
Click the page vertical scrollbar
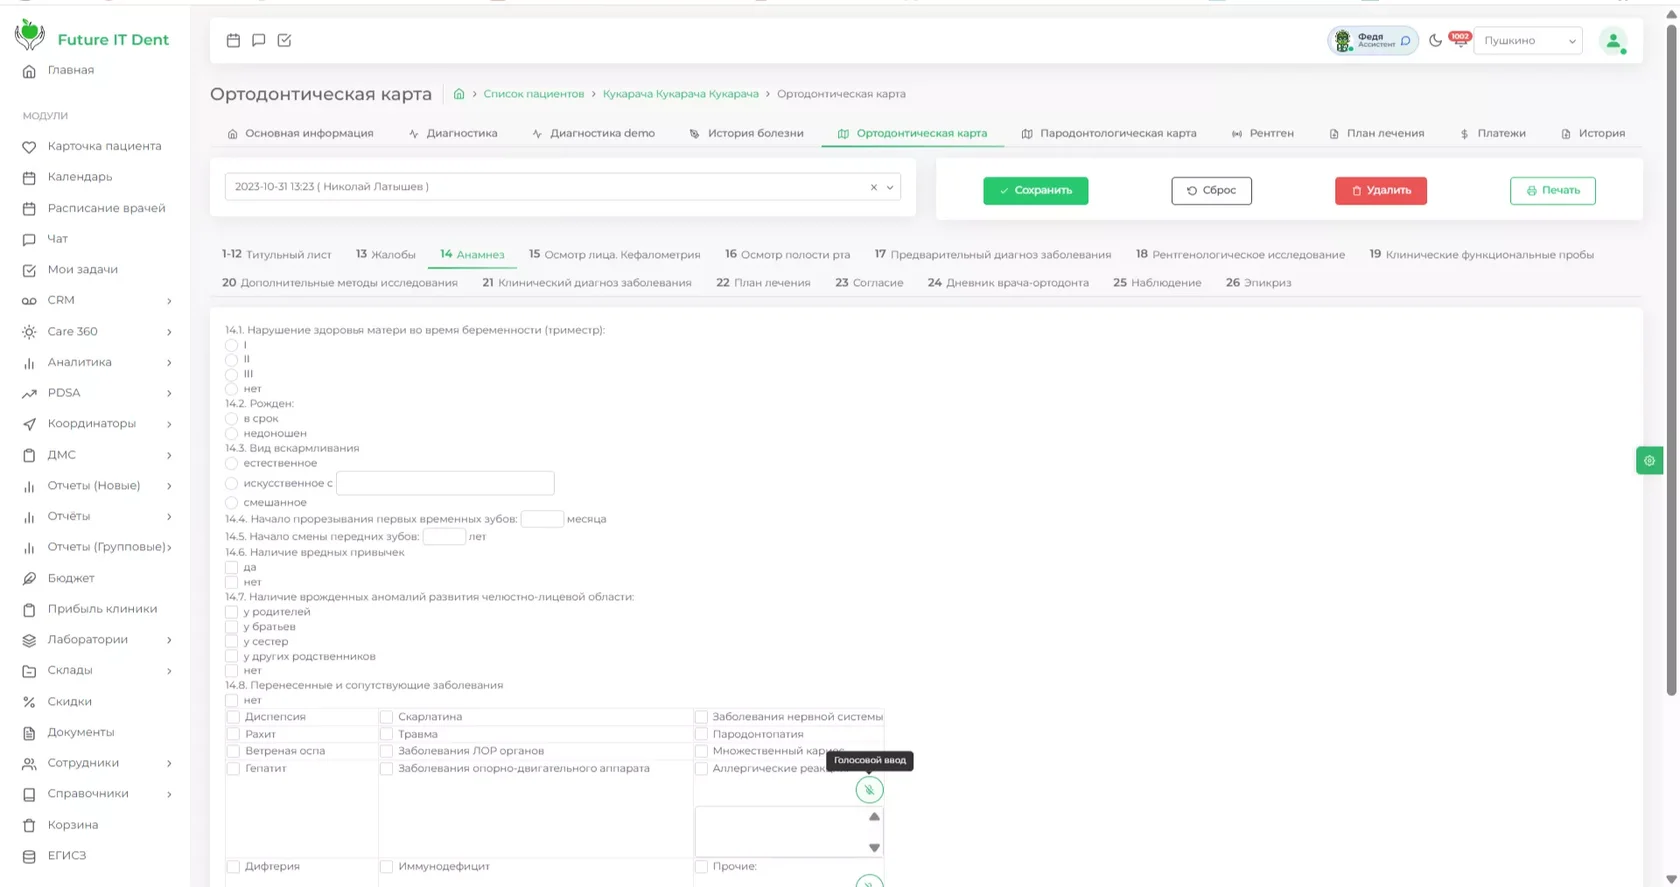tap(1671, 360)
